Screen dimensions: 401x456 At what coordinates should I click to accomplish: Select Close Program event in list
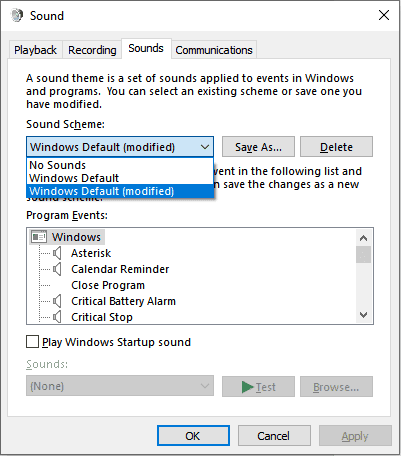[x=108, y=285]
